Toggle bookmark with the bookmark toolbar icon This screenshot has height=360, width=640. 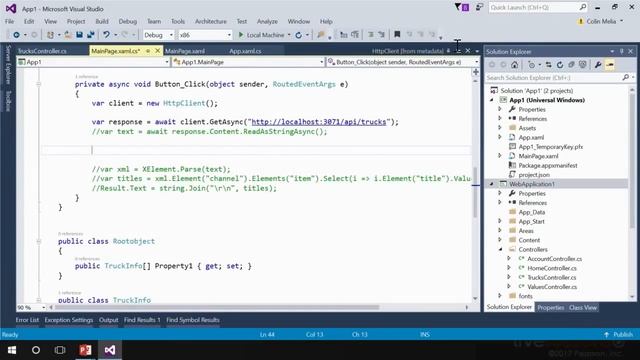397,35
